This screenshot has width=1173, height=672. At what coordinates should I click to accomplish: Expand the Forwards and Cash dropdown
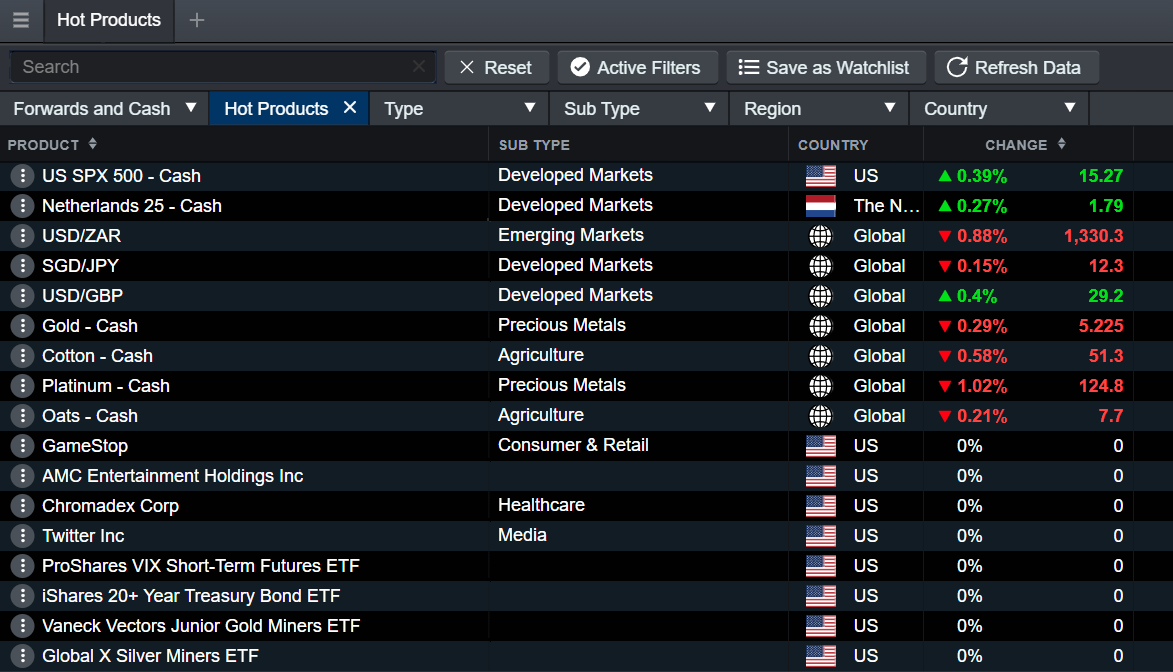click(x=105, y=109)
